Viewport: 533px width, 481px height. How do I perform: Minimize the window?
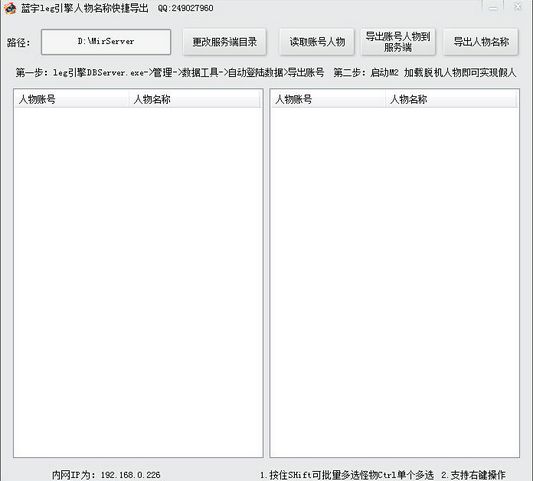click(493, 6)
